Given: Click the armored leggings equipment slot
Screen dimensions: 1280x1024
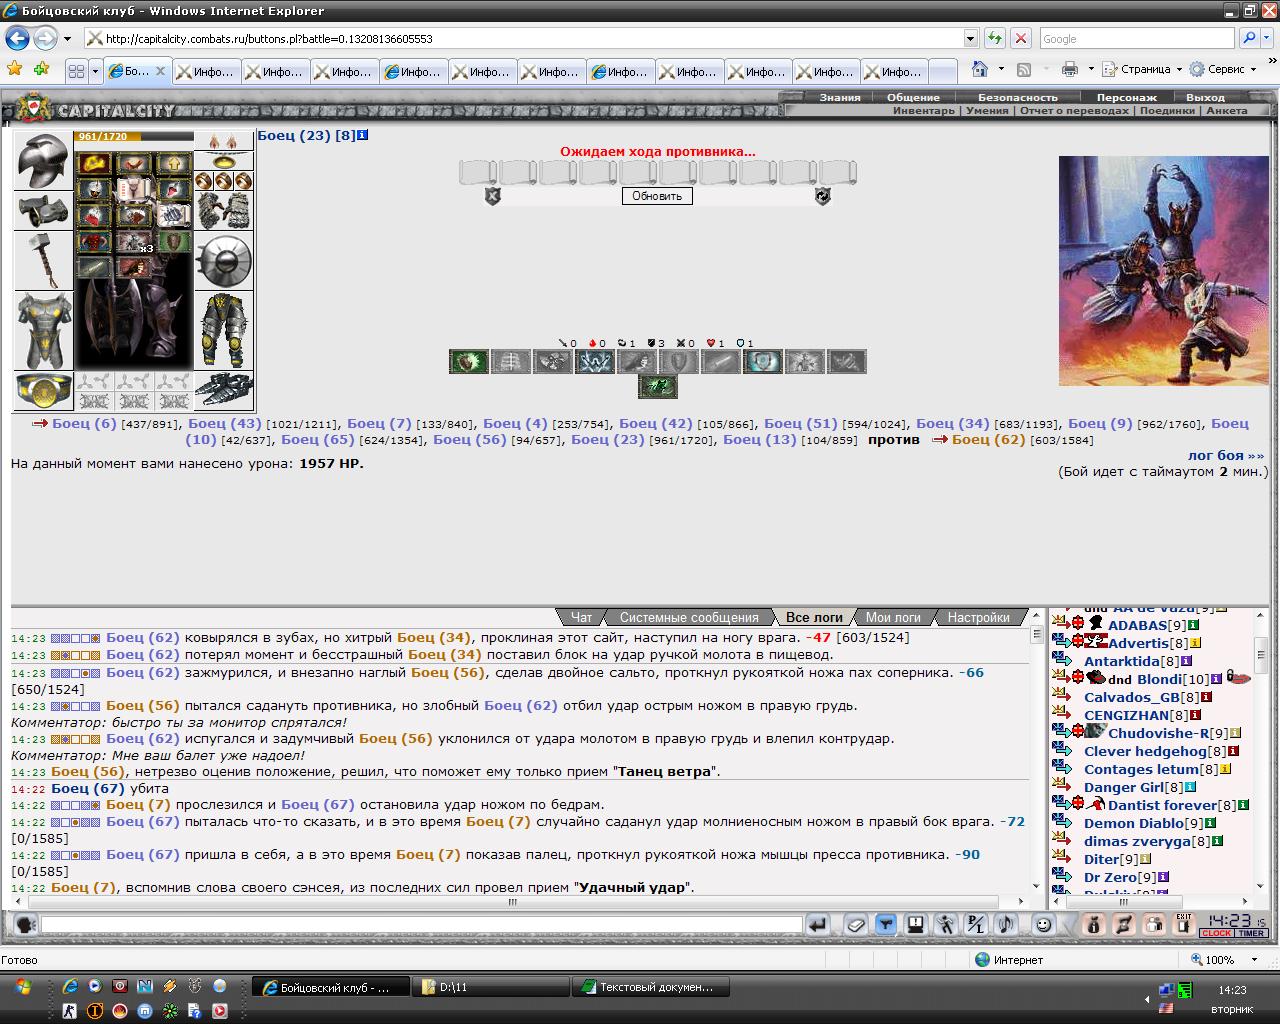Looking at the screenshot, I should [x=223, y=331].
